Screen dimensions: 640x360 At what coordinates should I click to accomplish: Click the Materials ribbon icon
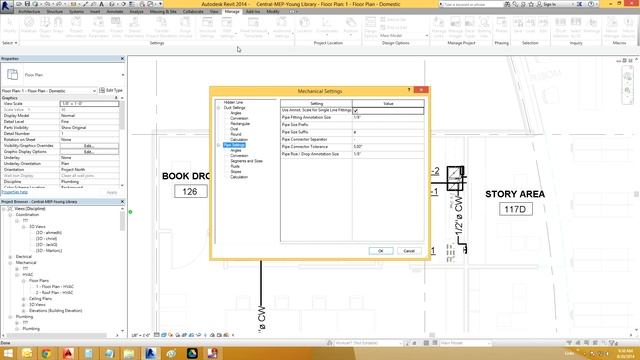29,25
